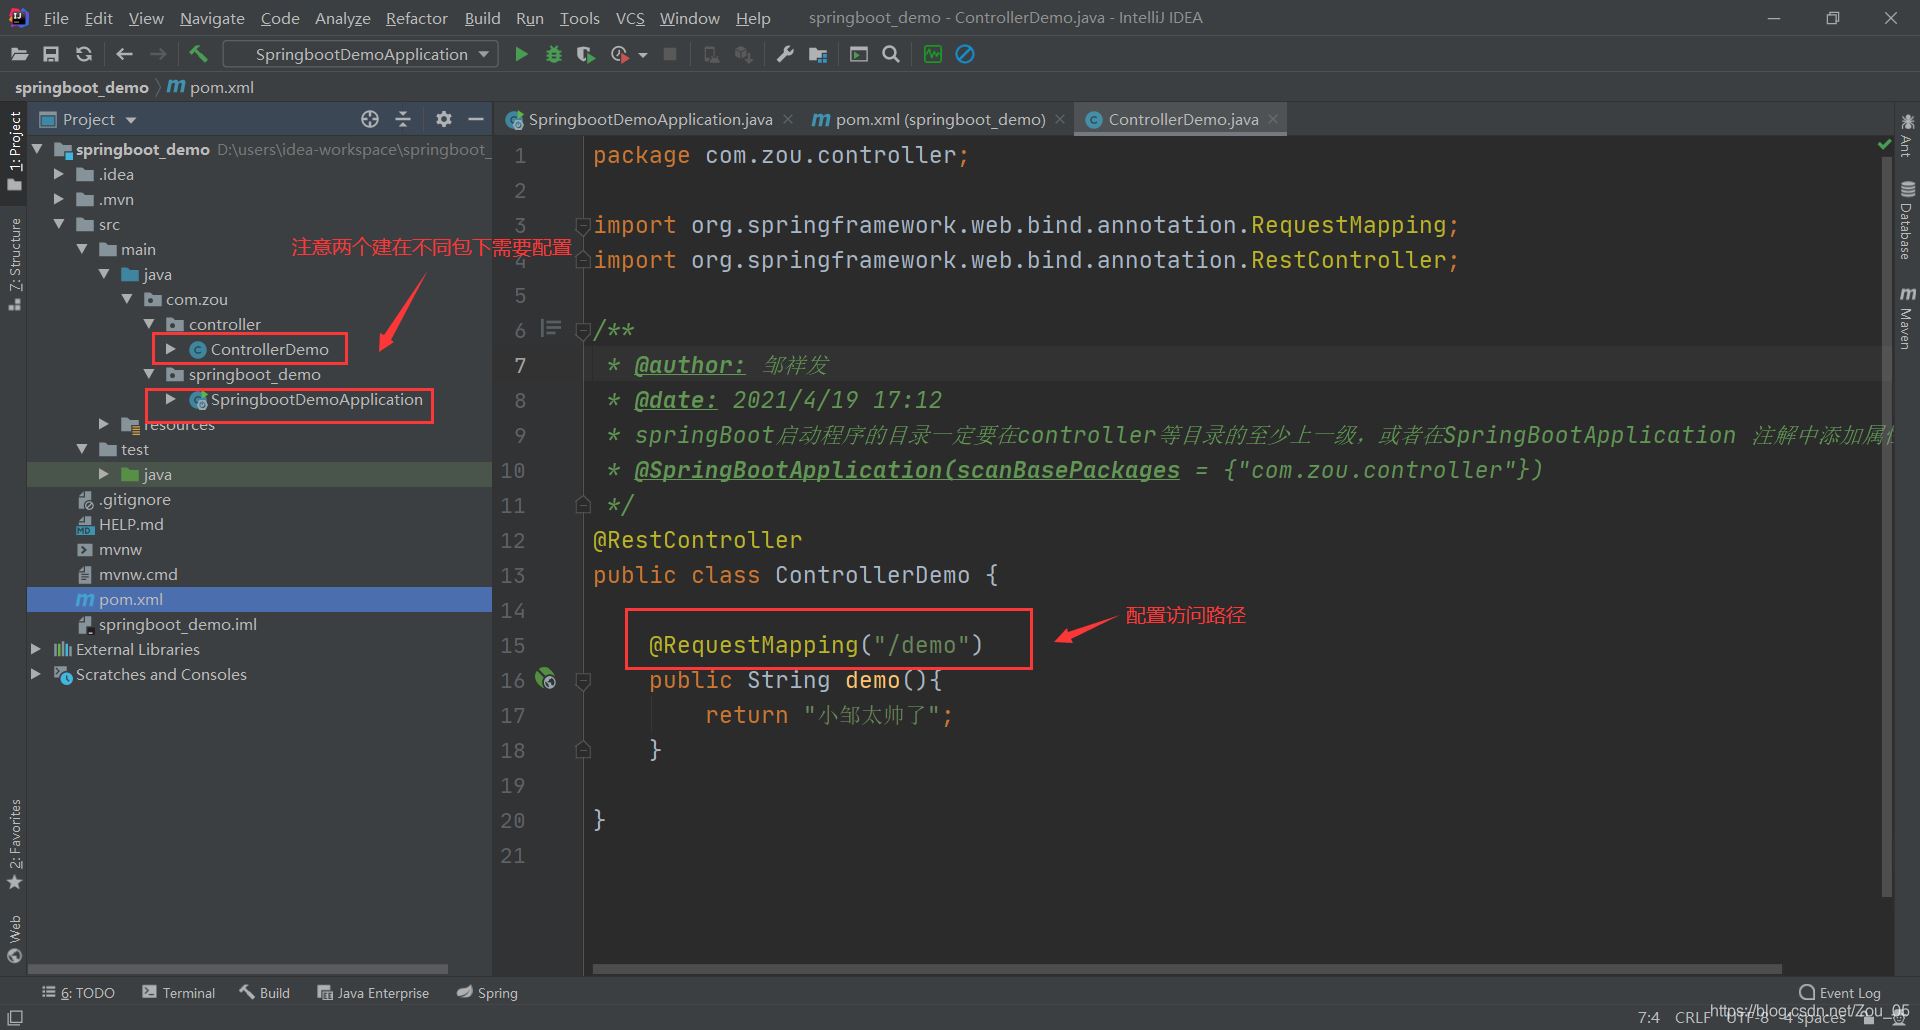
Task: Toggle Select Opened File in the Project panel
Action: pyautogui.click(x=370, y=119)
